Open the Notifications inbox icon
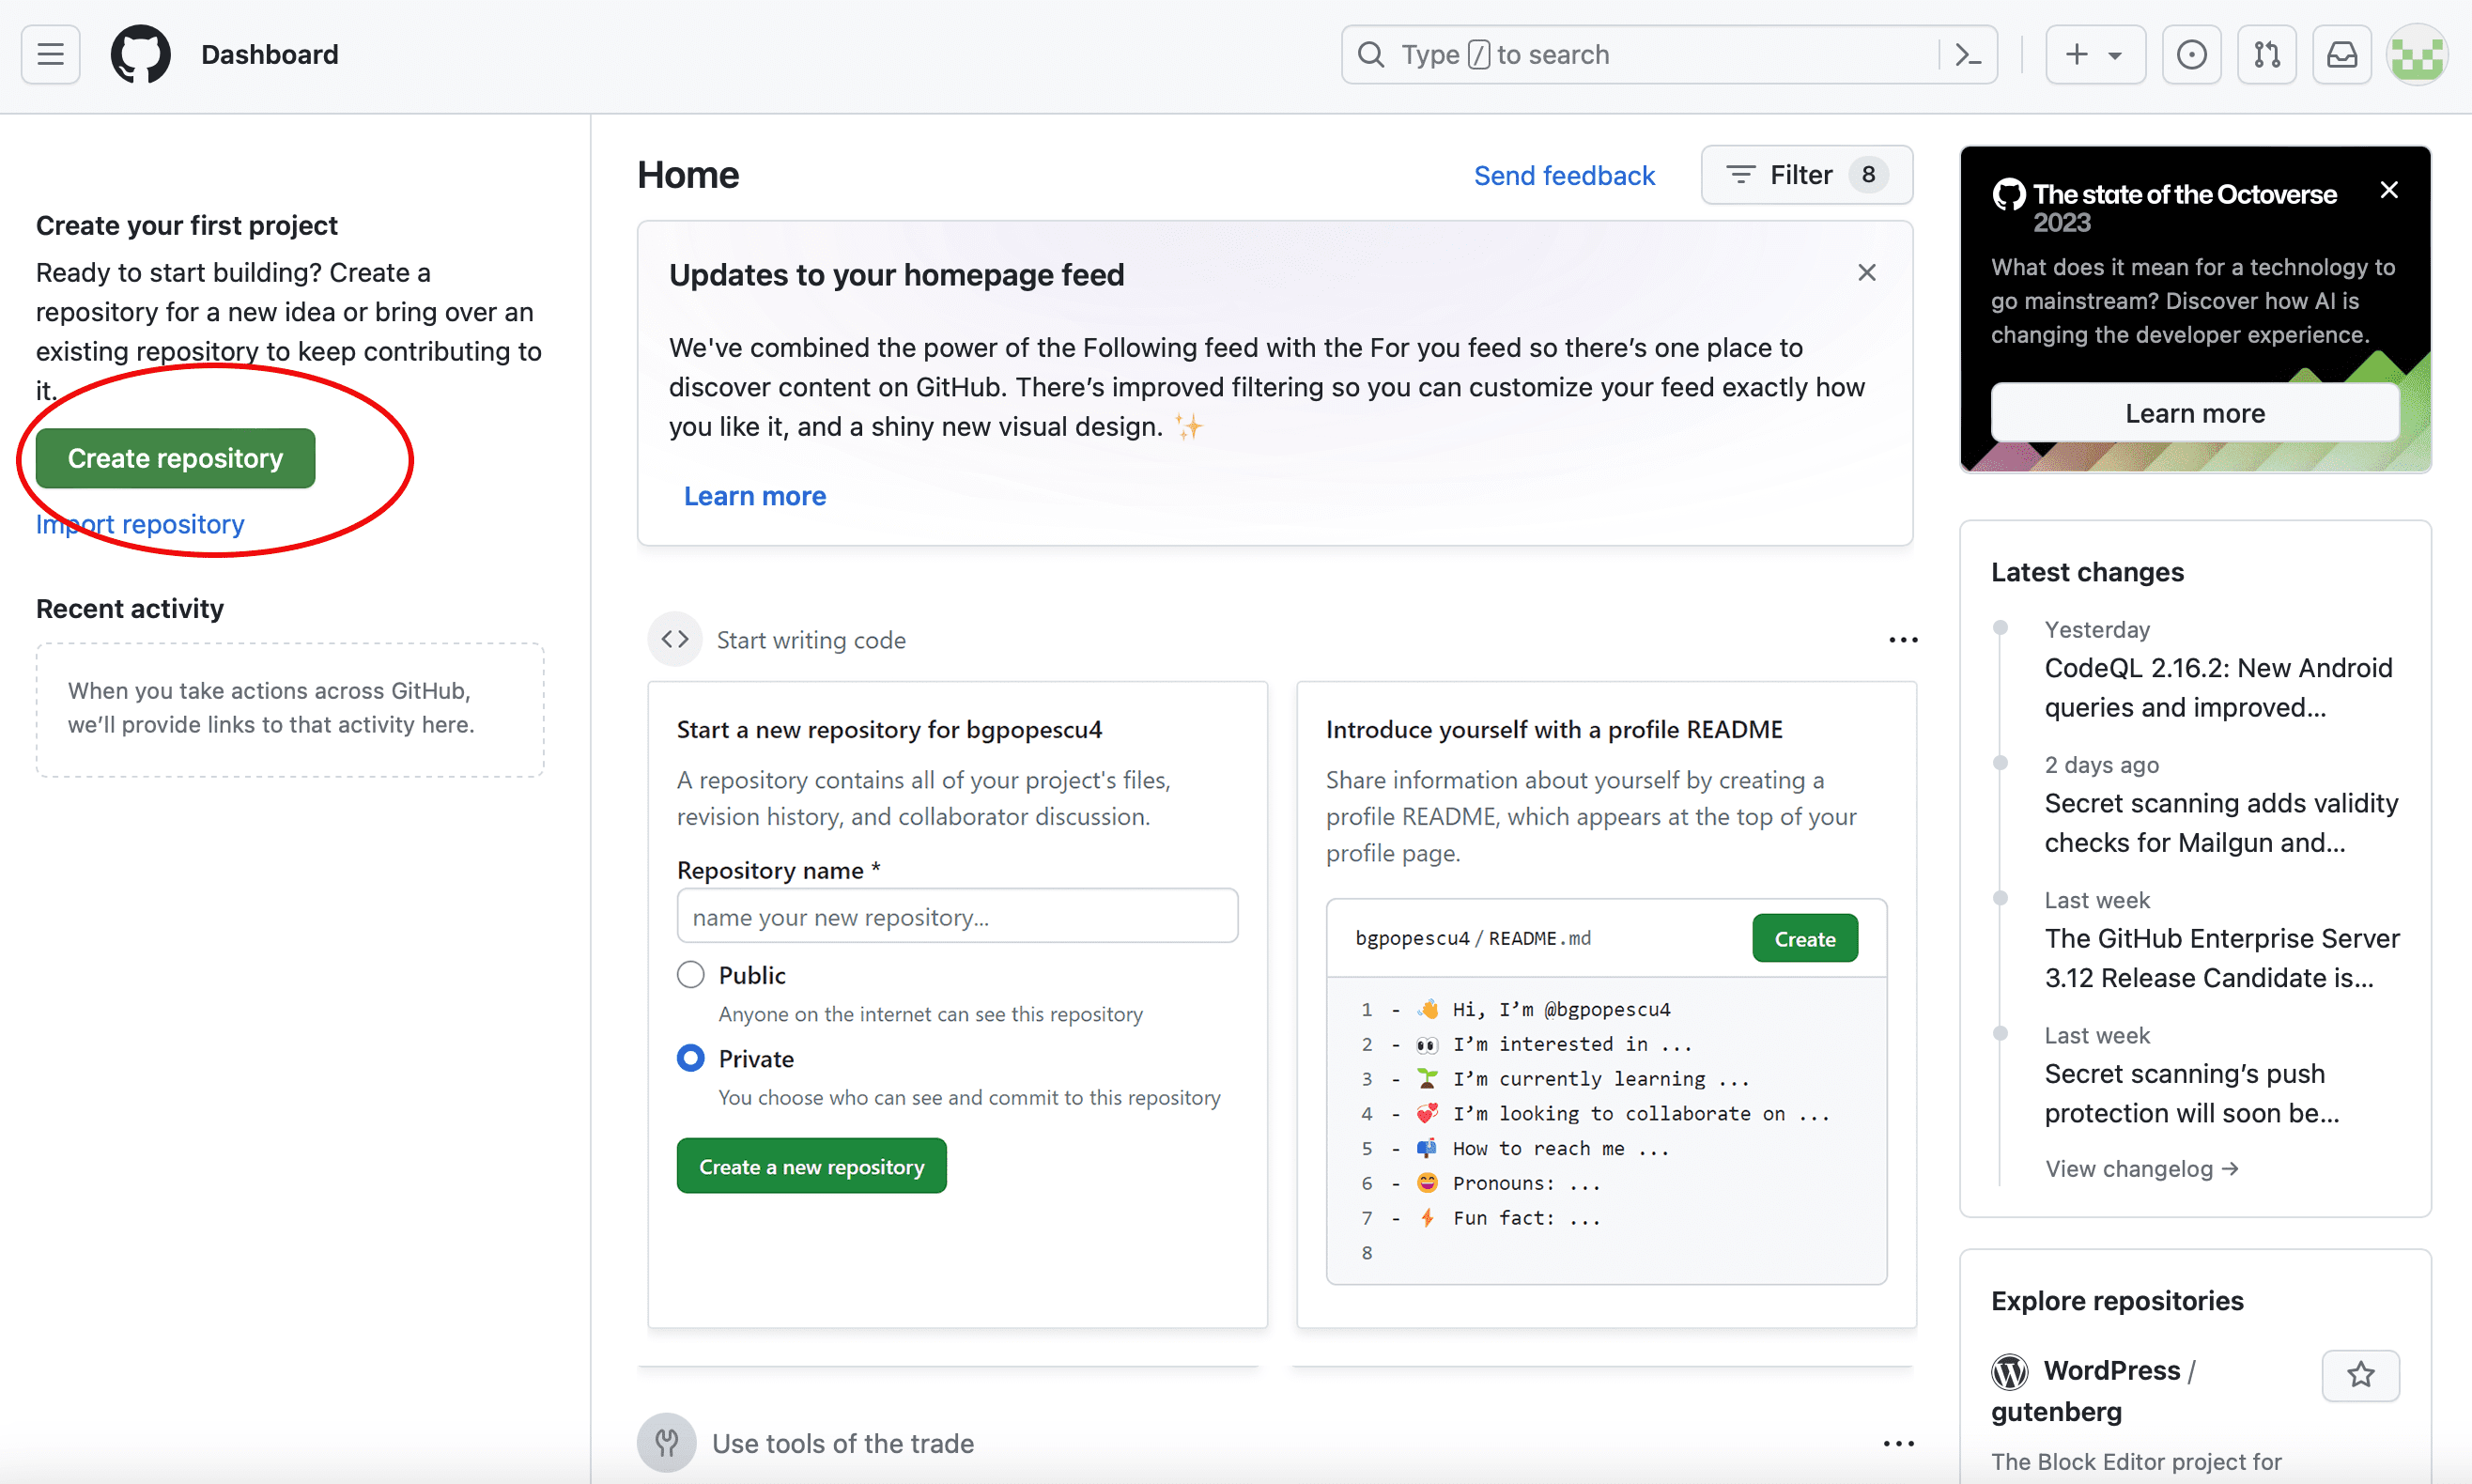 [x=2341, y=54]
